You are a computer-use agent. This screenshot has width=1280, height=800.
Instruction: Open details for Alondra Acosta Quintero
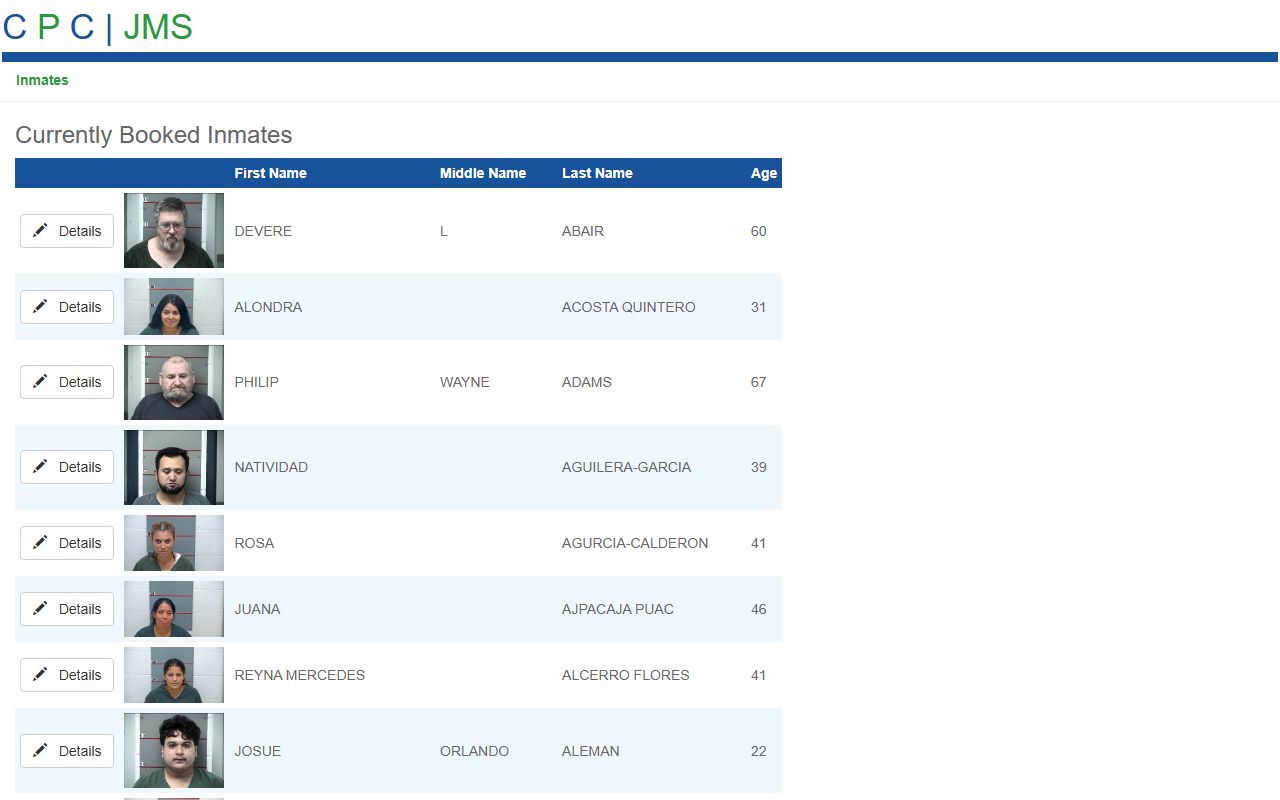pyautogui.click(x=67, y=307)
